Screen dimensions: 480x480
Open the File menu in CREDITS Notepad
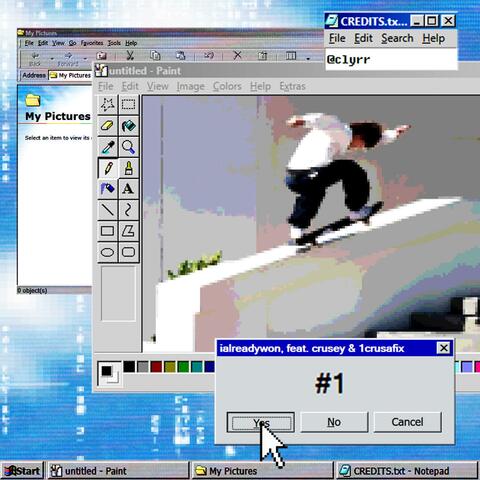[x=337, y=38]
